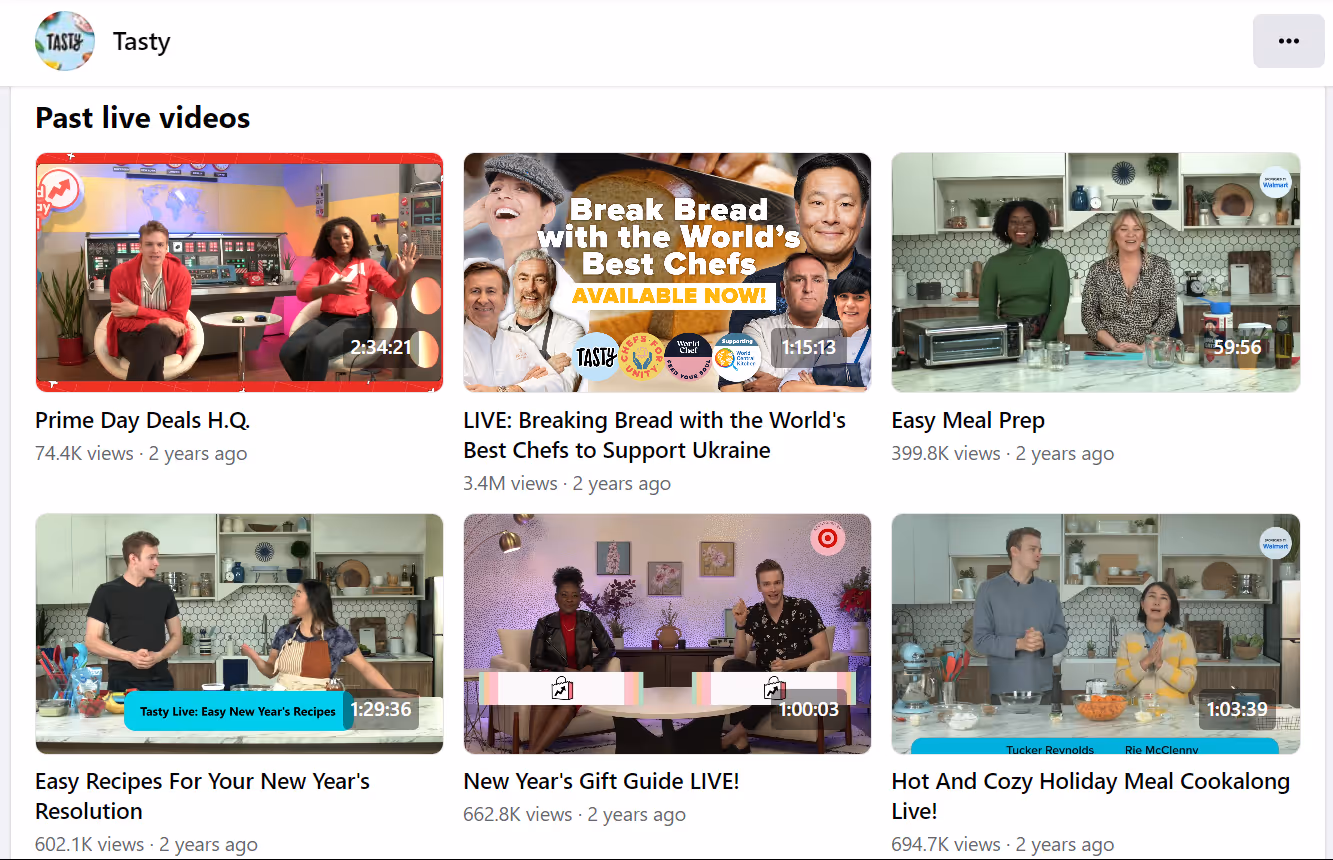
Task: Click the 74.4K views text
Action: tap(84, 453)
